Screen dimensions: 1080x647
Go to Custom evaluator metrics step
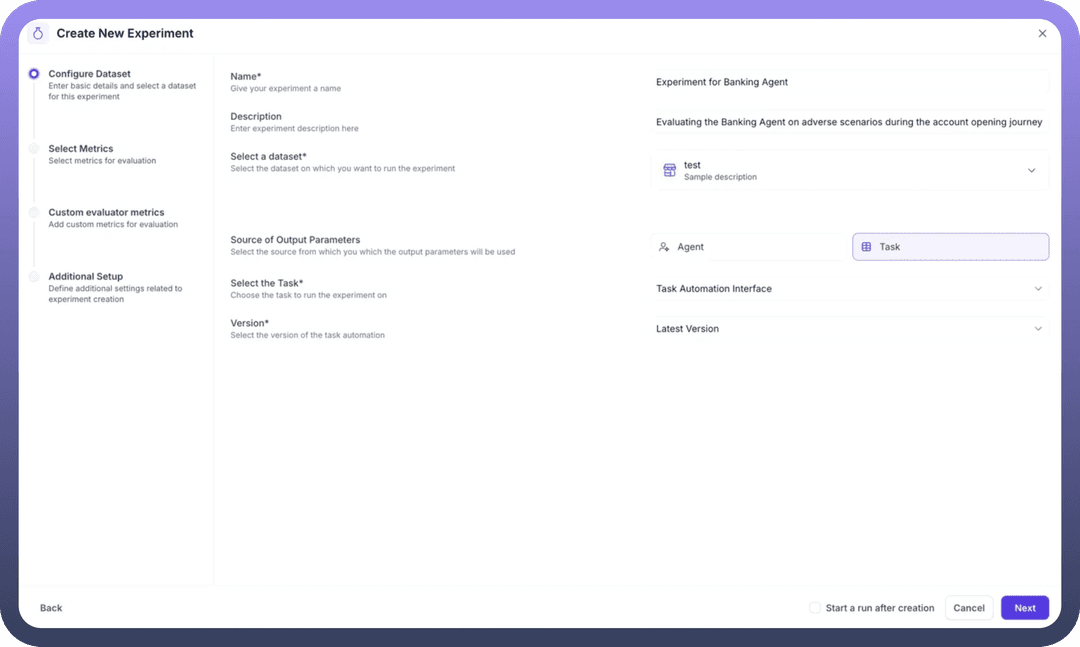[106, 213]
